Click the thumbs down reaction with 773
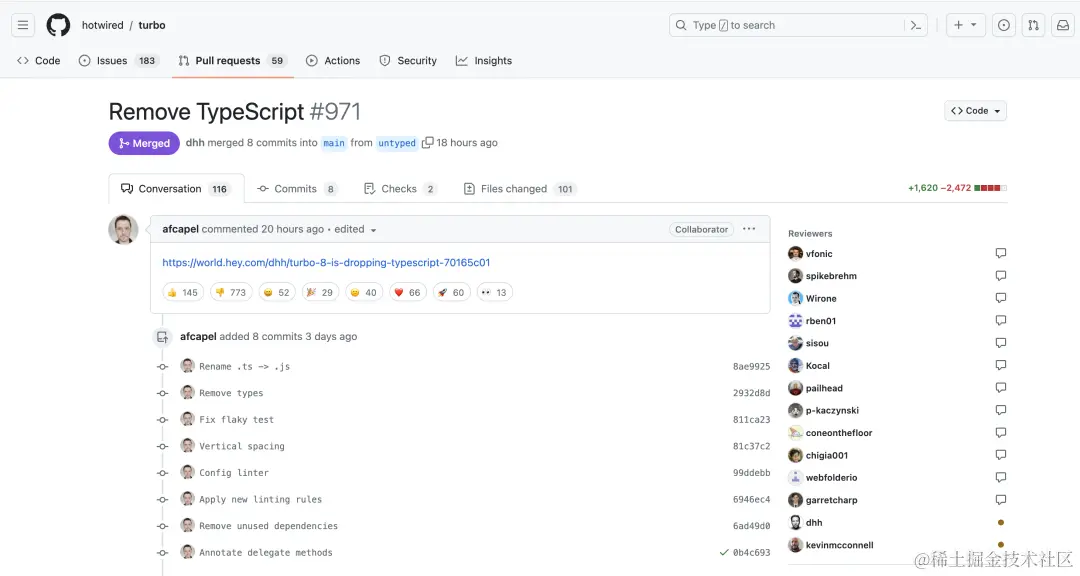This screenshot has height=576, width=1080. (231, 292)
